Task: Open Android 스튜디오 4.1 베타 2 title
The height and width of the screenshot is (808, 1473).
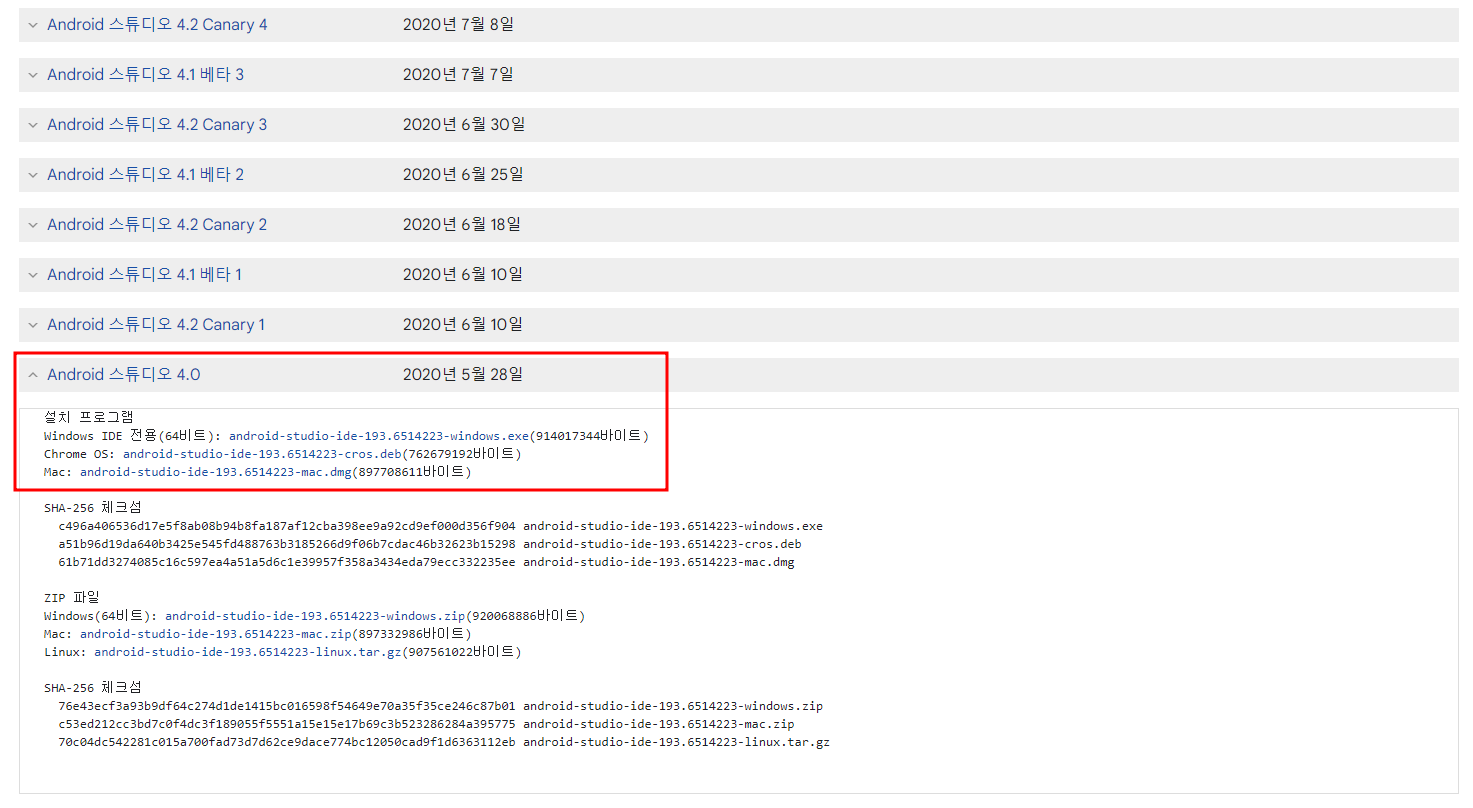Action: pos(145,175)
